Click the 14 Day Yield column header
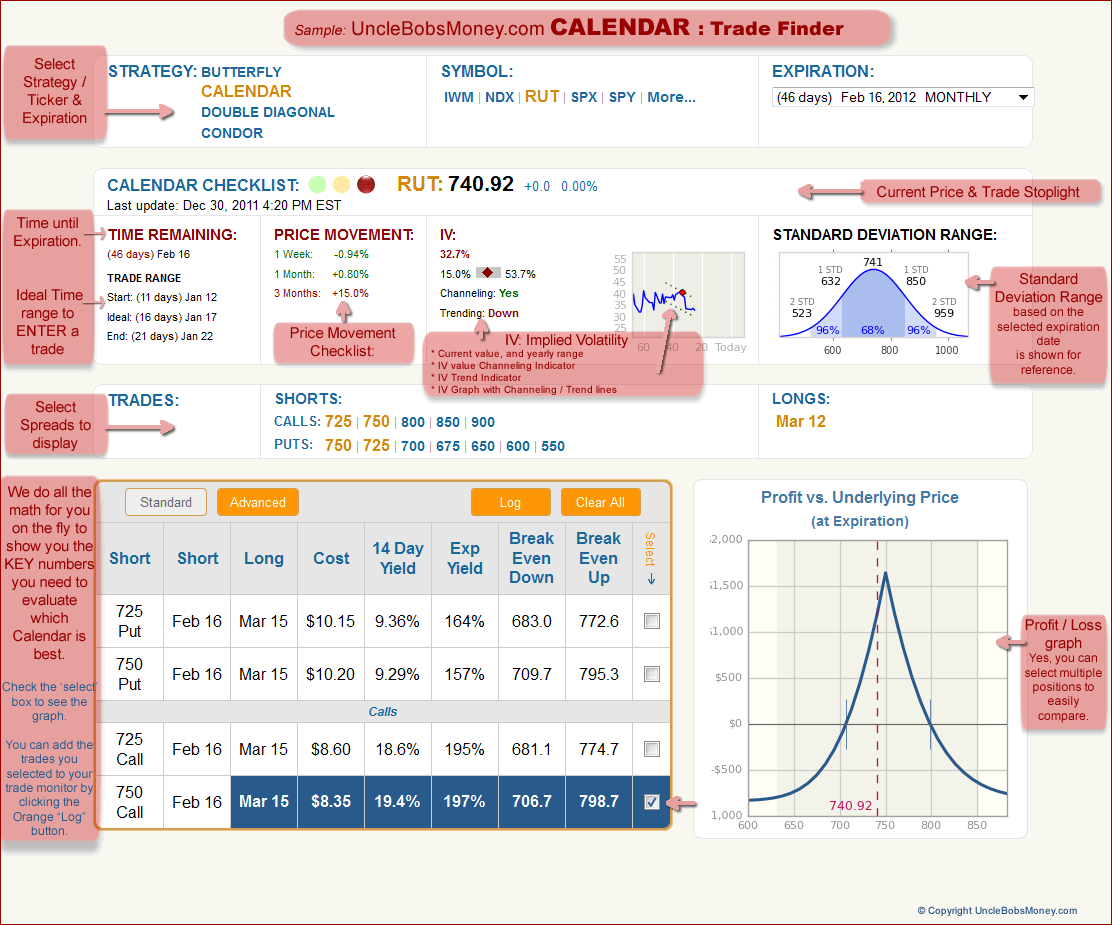The image size is (1112, 925). [398, 558]
